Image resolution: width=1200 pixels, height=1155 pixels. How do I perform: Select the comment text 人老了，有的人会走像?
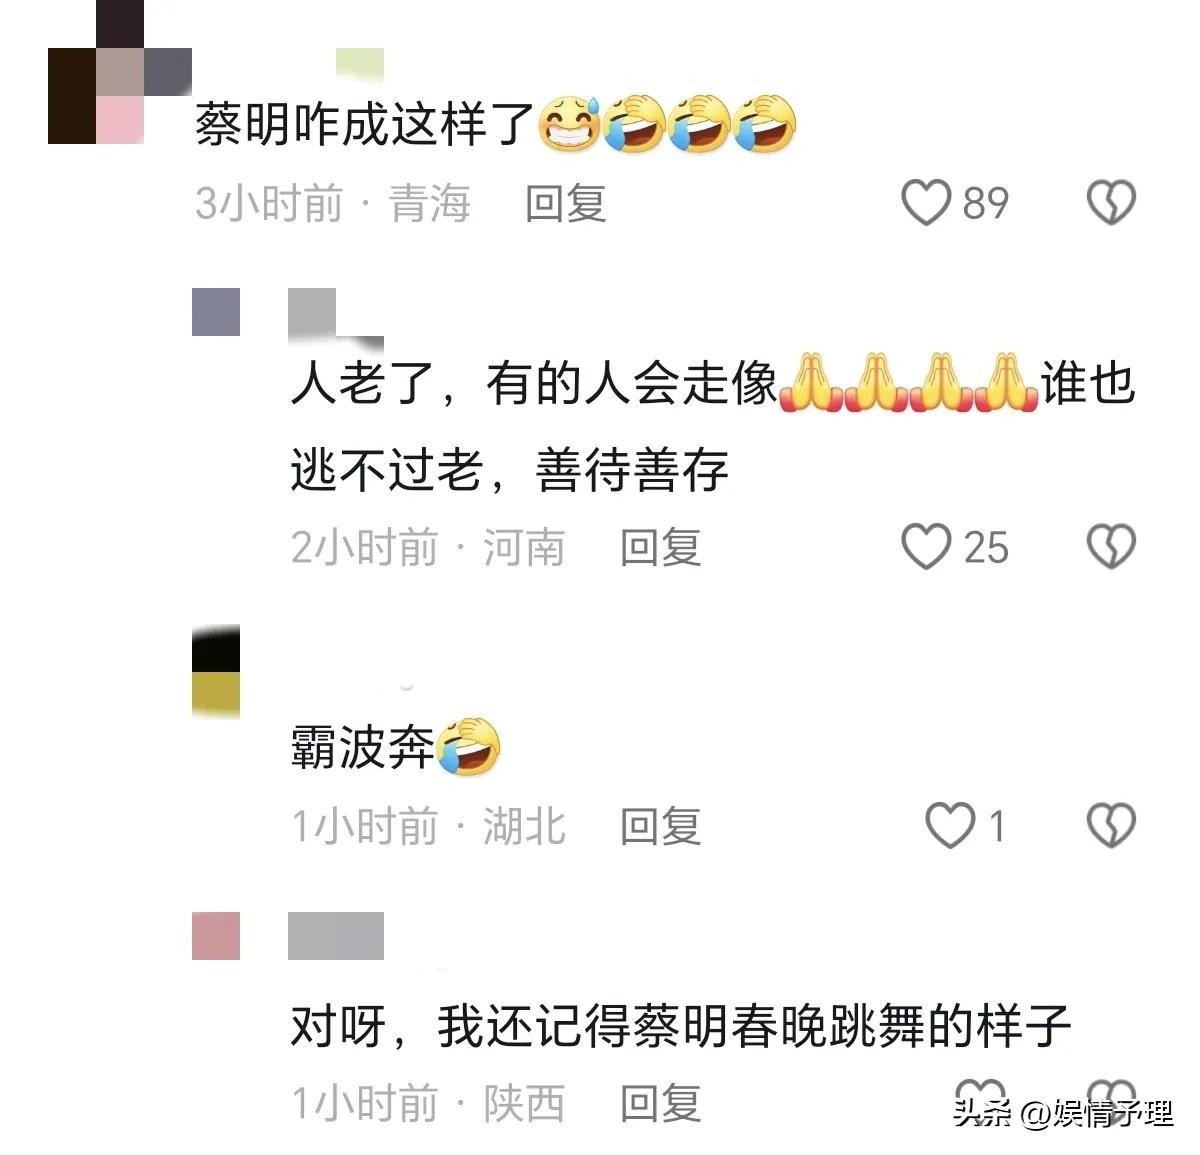click(x=534, y=384)
